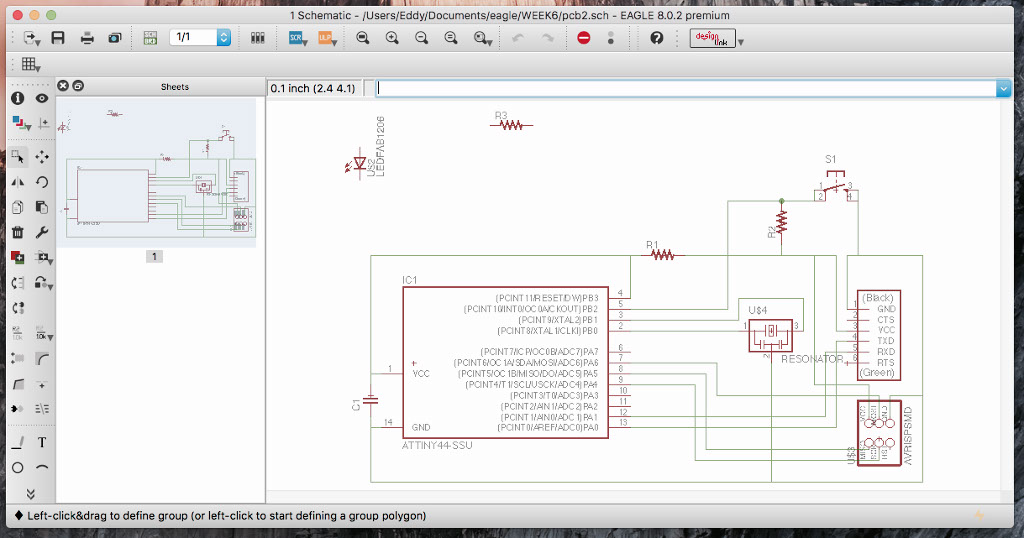Select the Delete trash tool
This screenshot has height=538, width=1024.
coord(17,232)
